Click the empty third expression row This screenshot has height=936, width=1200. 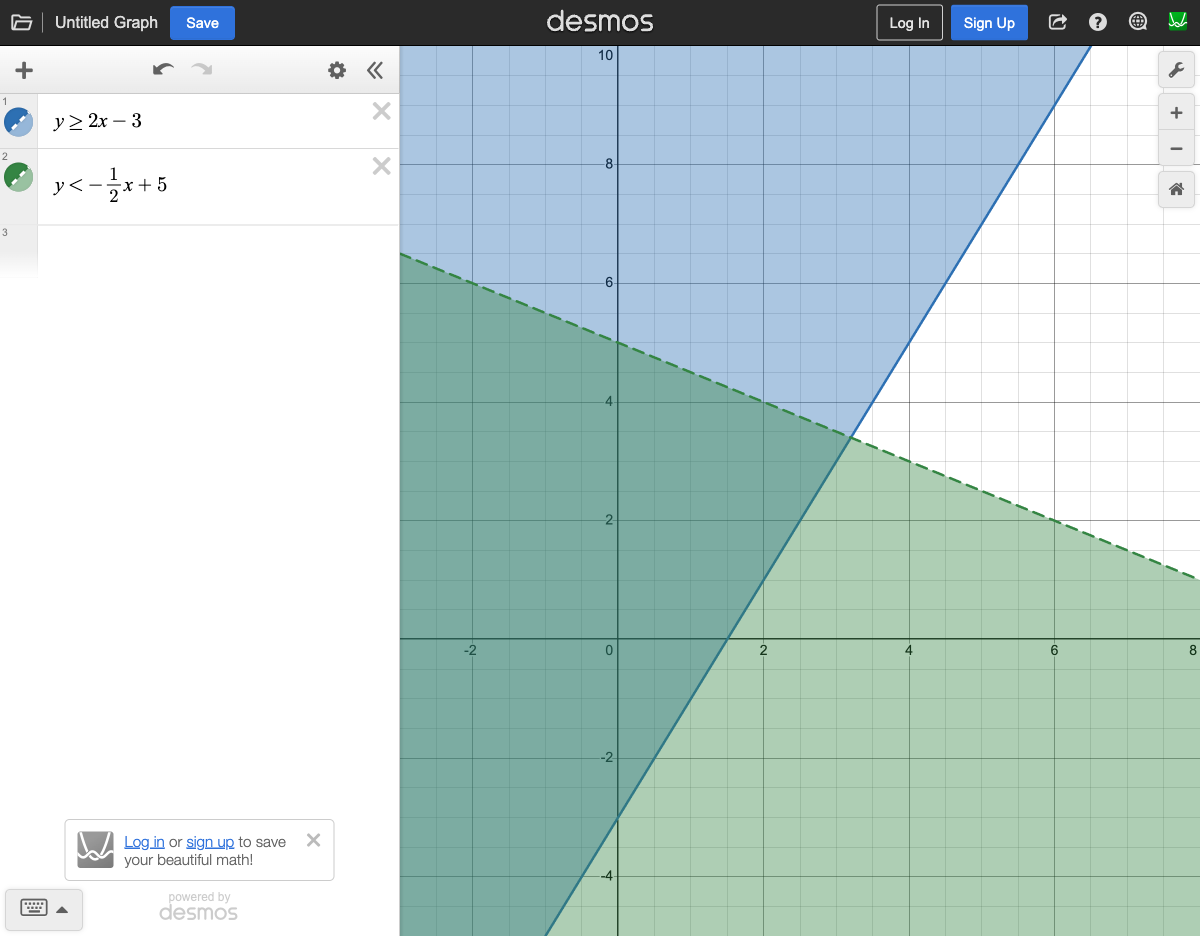tap(218, 250)
